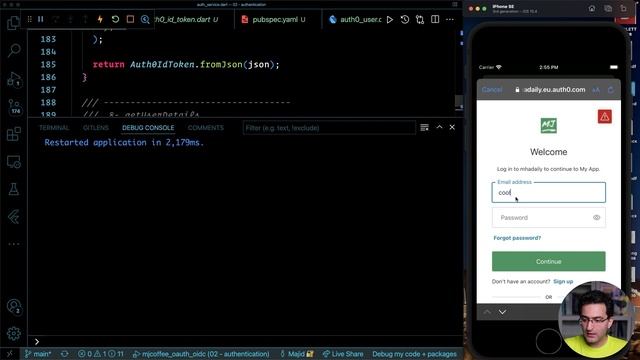Open the TERMINAL panel tab
This screenshot has width=640, height=360.
[54, 128]
